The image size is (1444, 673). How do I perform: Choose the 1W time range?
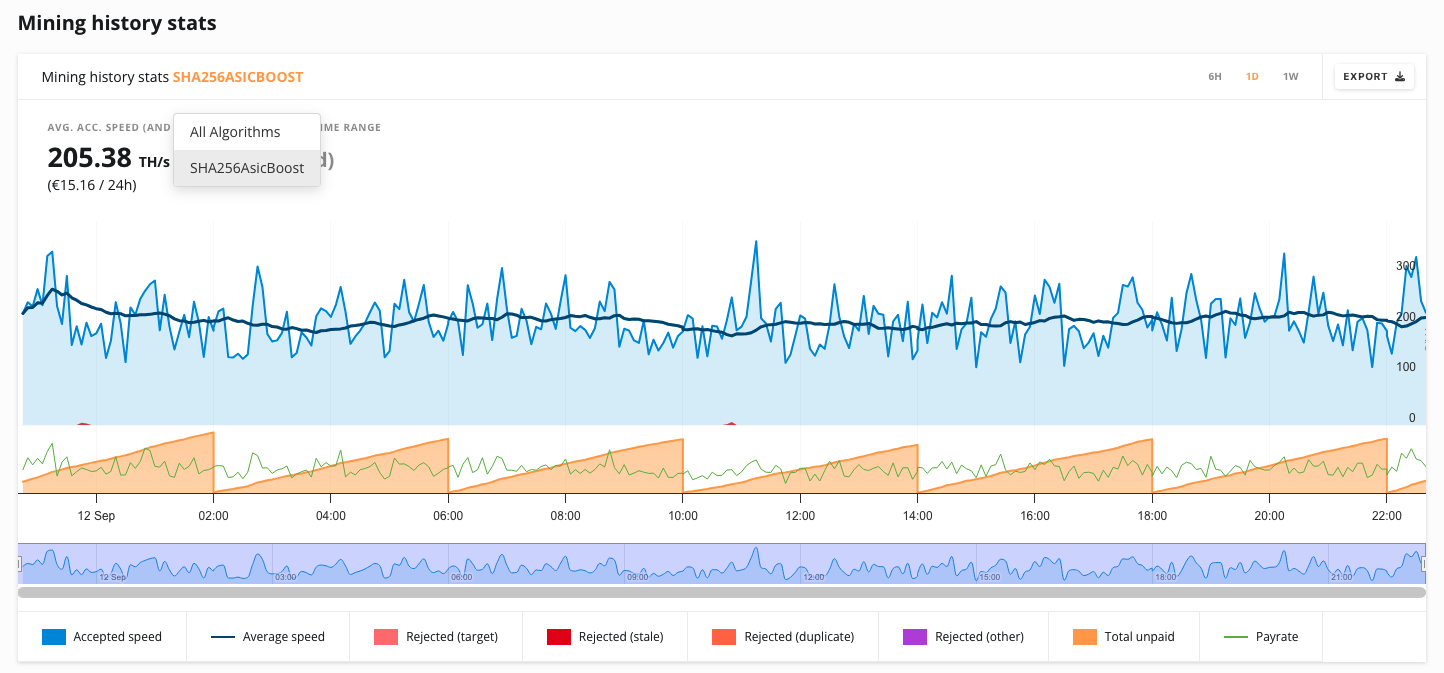(x=1291, y=77)
